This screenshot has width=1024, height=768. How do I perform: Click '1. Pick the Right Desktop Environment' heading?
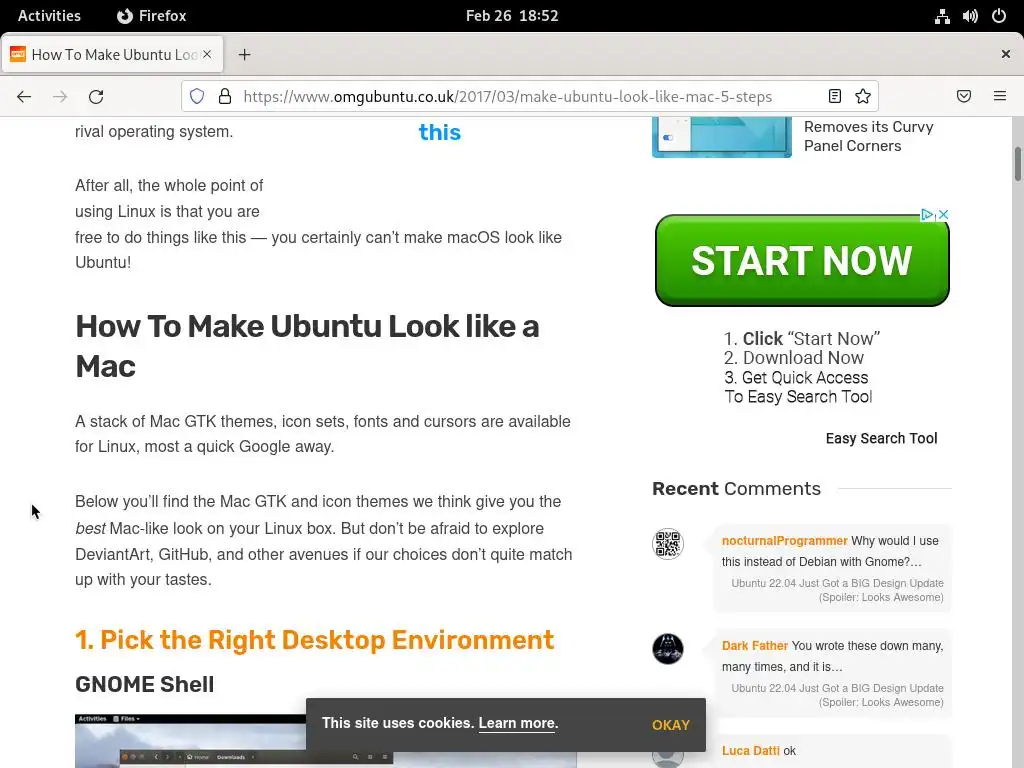click(x=315, y=640)
